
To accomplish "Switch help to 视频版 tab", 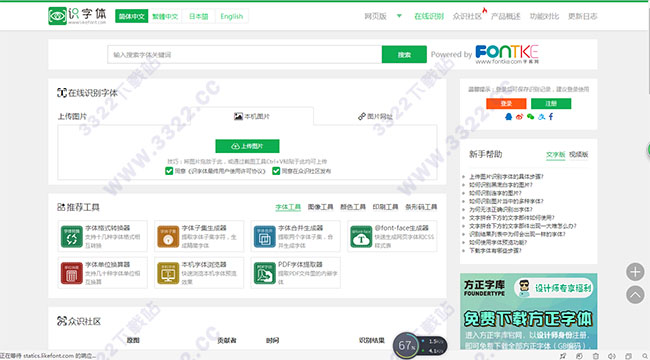I will 579,155.
